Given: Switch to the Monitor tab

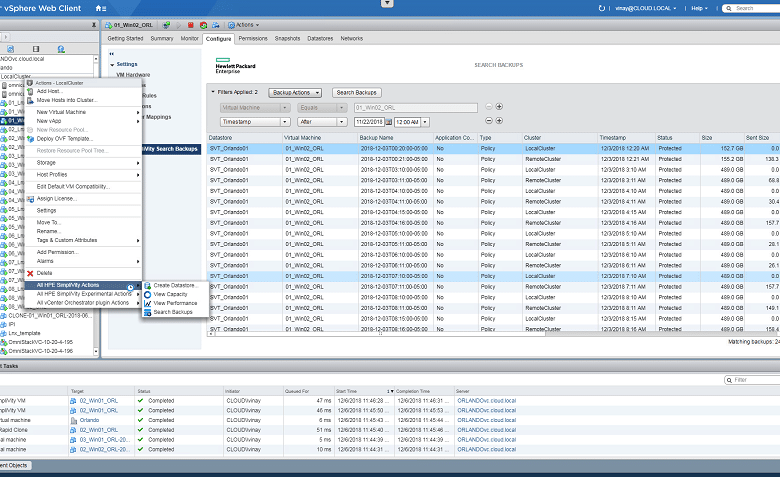Looking at the screenshot, I should click(x=190, y=38).
